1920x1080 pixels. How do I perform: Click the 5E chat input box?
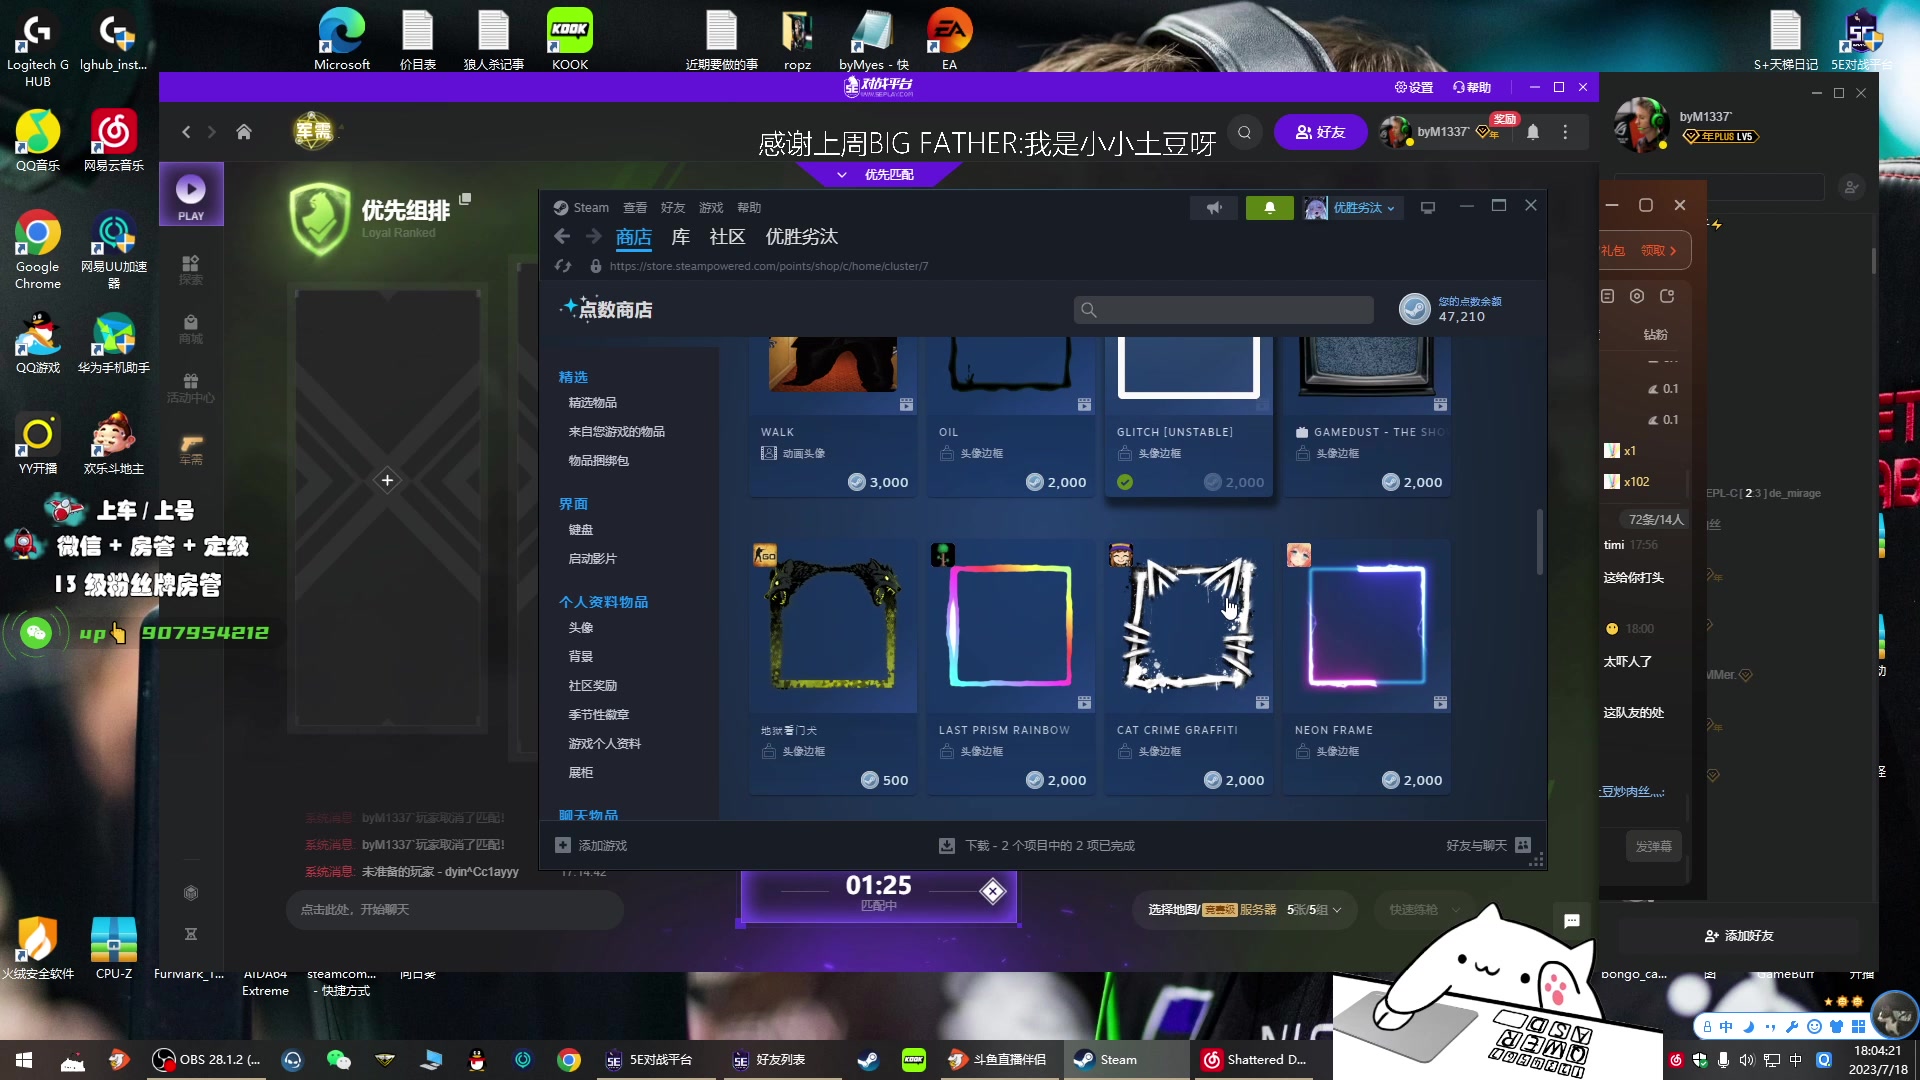point(455,910)
